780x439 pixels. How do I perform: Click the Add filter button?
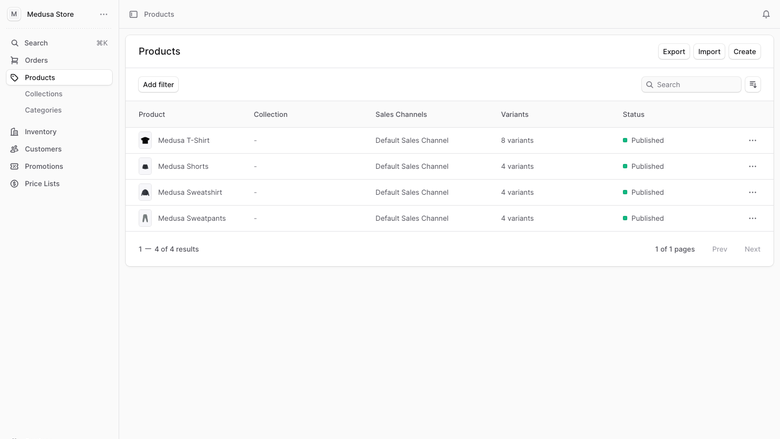pos(158,85)
